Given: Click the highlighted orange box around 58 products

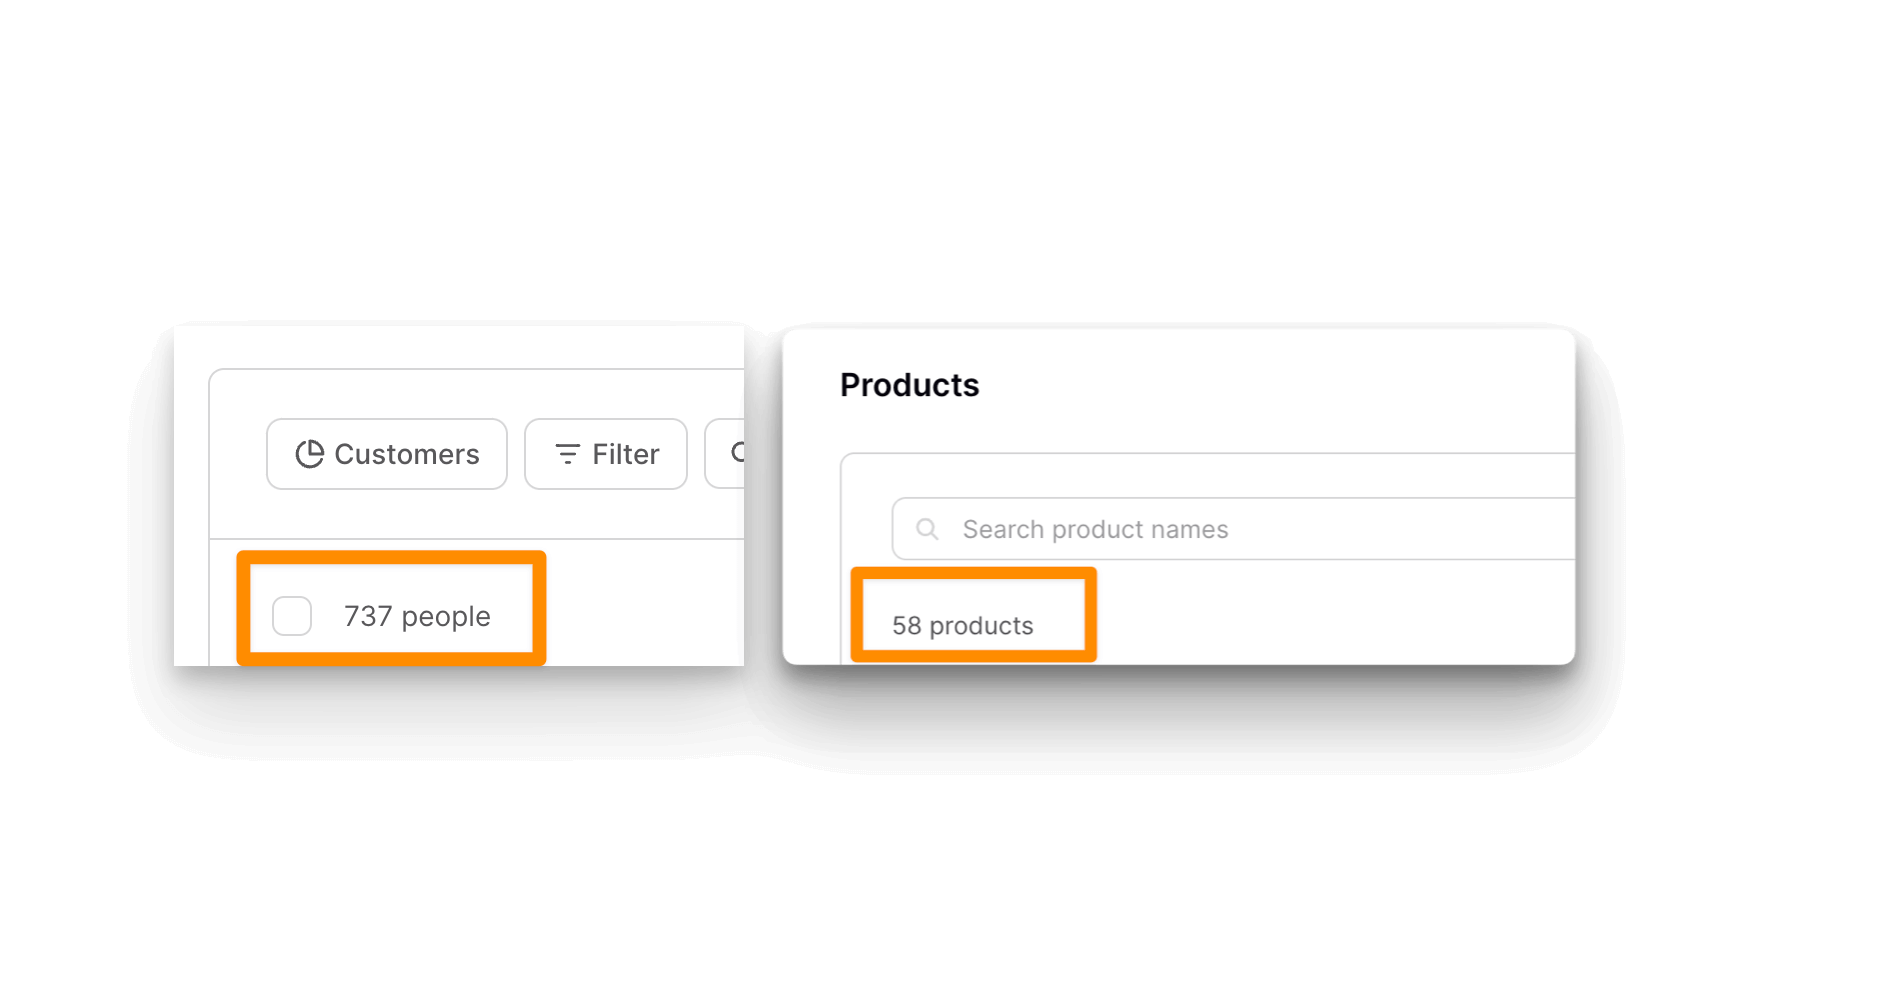Looking at the screenshot, I should 973,615.
